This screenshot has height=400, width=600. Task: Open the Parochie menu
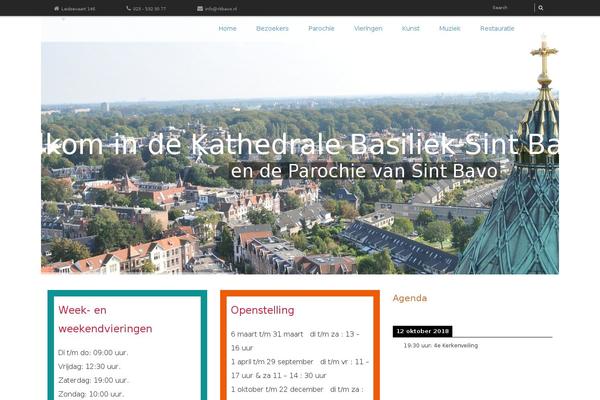tap(321, 28)
